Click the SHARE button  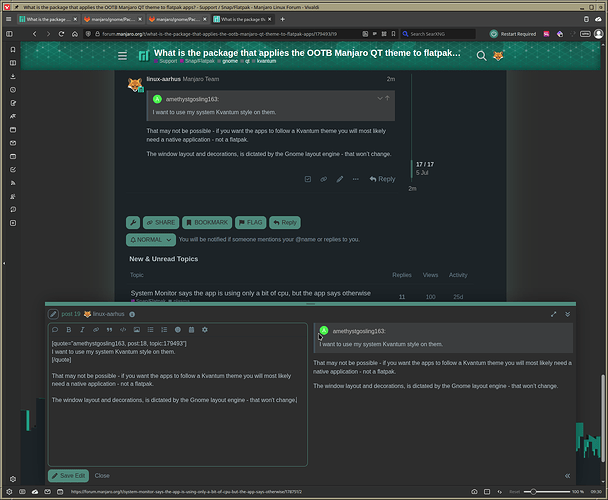click(161, 223)
